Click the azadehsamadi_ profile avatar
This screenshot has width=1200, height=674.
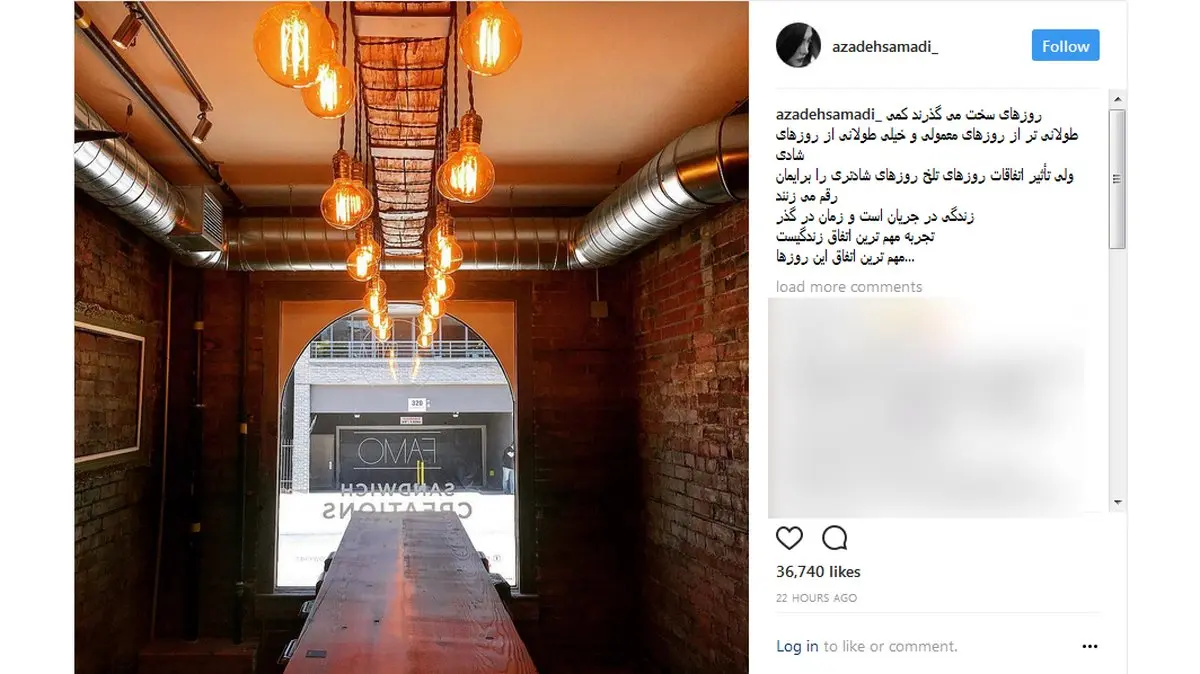click(798, 46)
